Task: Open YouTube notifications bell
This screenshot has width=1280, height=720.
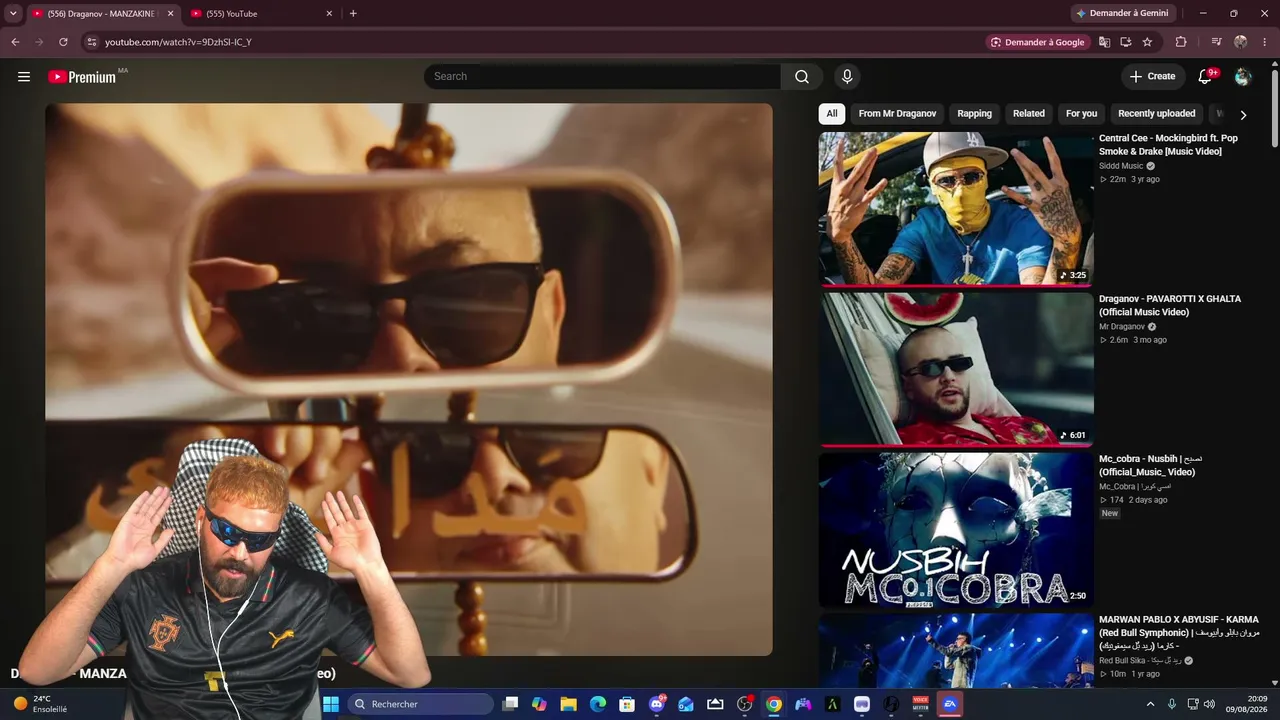Action: click(1206, 77)
